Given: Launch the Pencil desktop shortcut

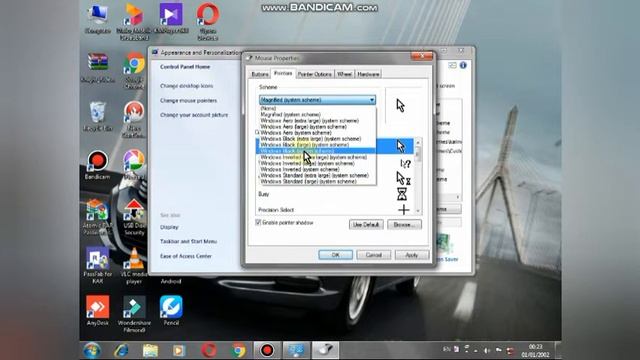Looking at the screenshot, I should pos(171,311).
